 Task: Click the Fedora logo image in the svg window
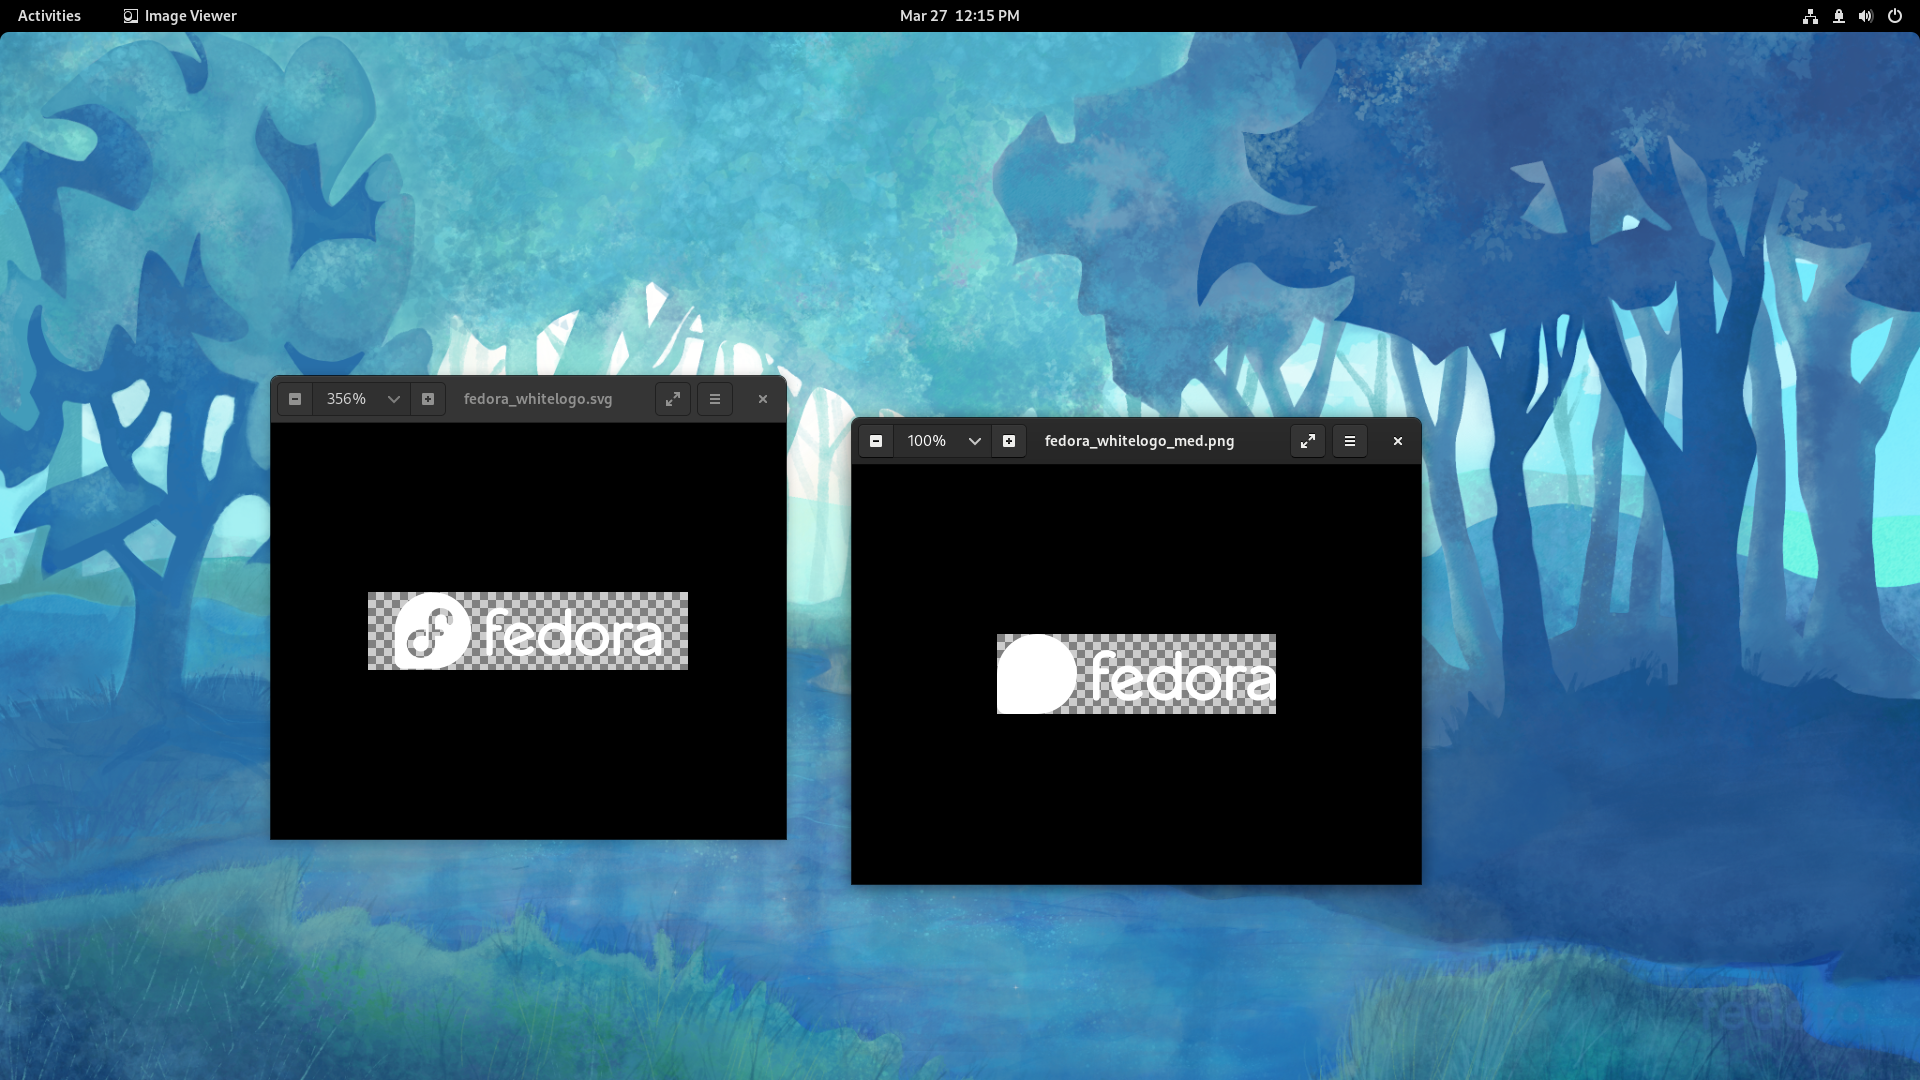(x=528, y=631)
